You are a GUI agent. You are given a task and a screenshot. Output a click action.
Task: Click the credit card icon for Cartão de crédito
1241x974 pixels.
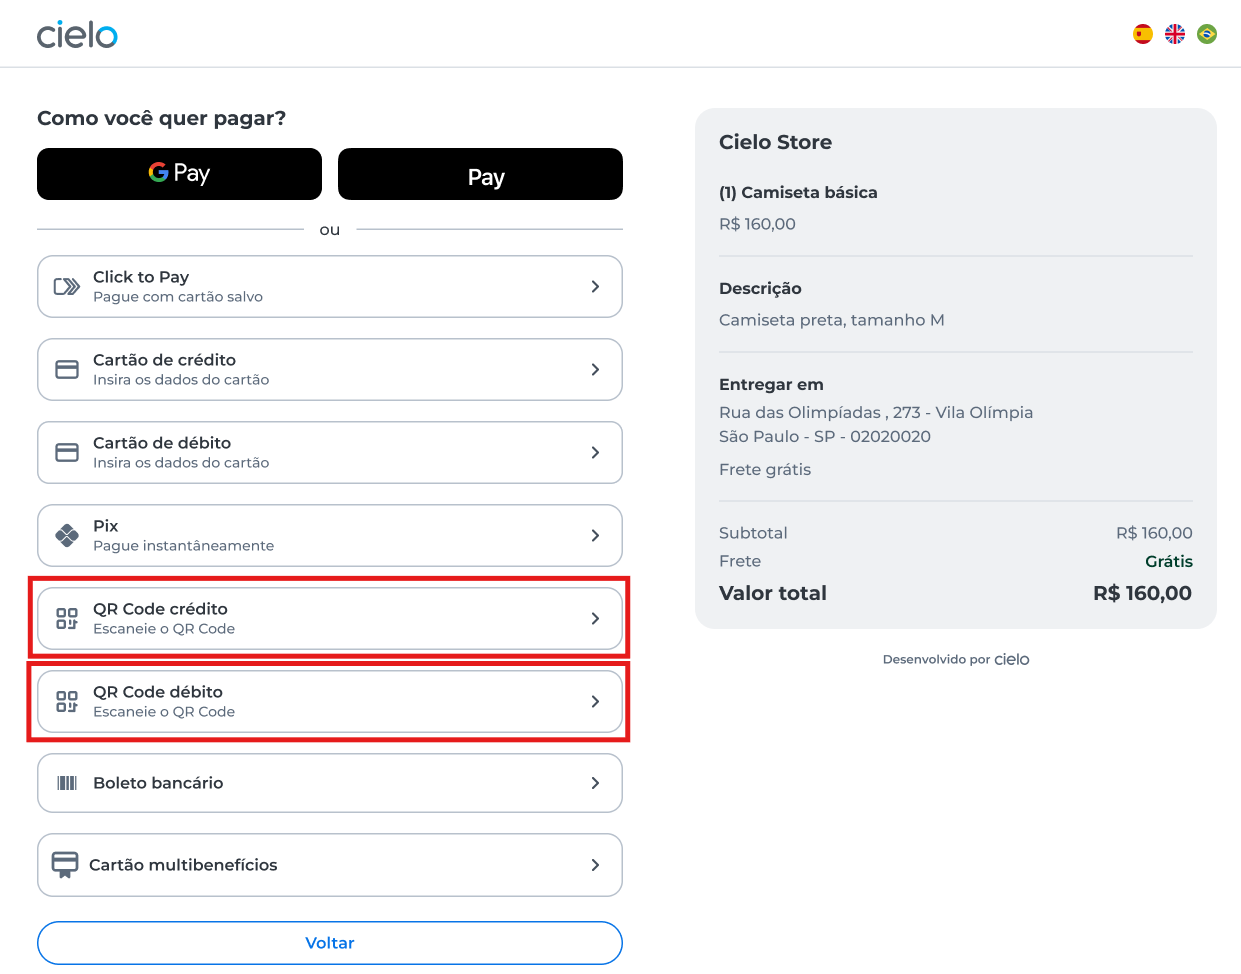click(67, 370)
